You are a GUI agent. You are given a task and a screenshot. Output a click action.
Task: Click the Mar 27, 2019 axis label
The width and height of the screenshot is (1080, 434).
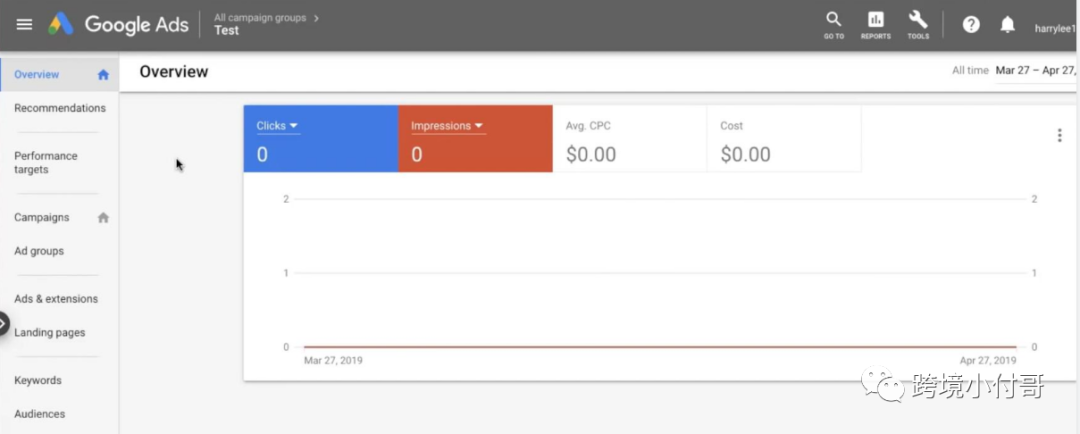click(333, 360)
